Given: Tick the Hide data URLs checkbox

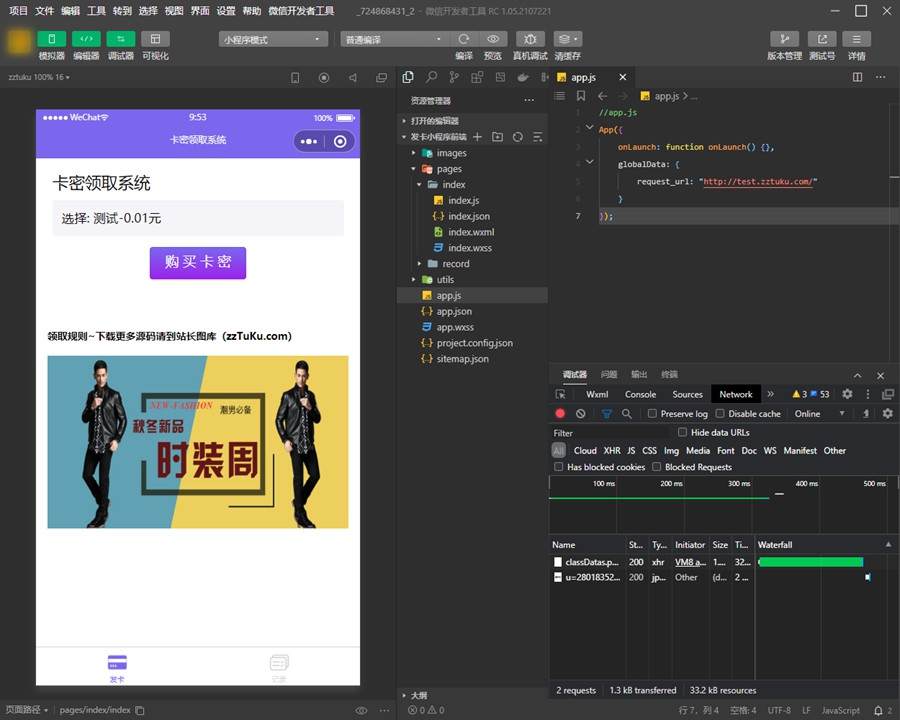Looking at the screenshot, I should (x=683, y=432).
